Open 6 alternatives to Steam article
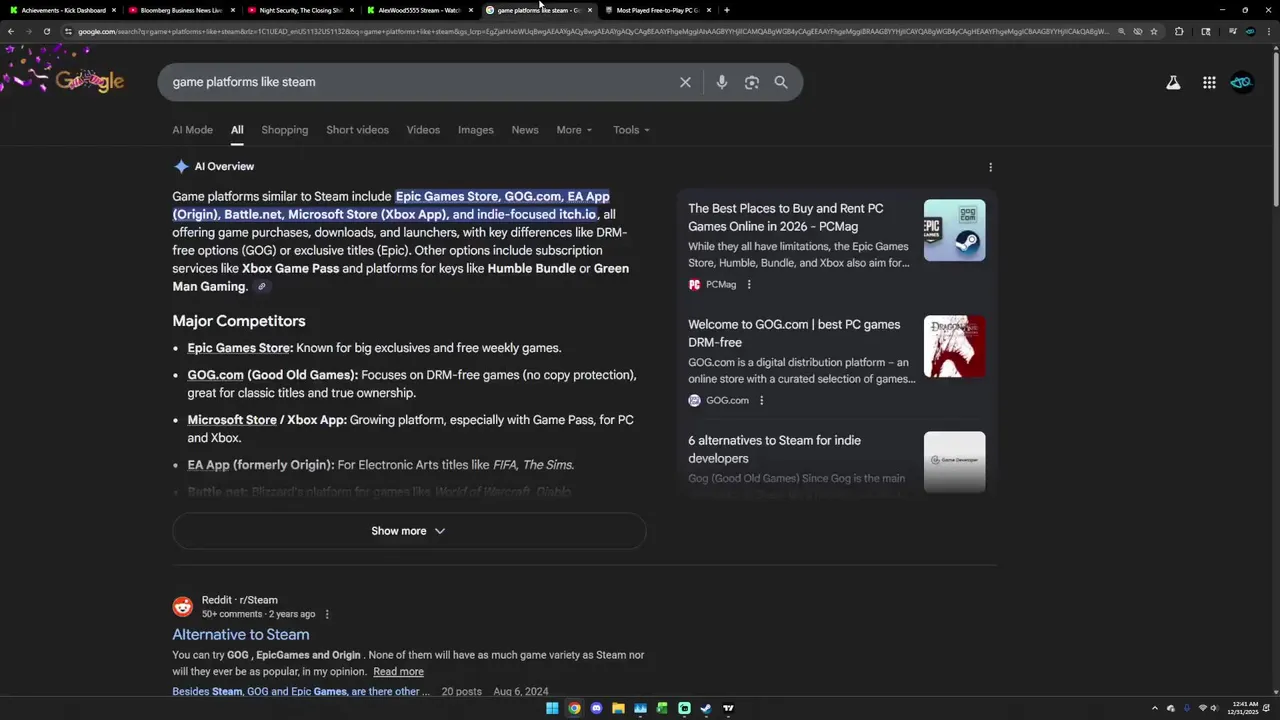1280x720 pixels. click(774, 449)
